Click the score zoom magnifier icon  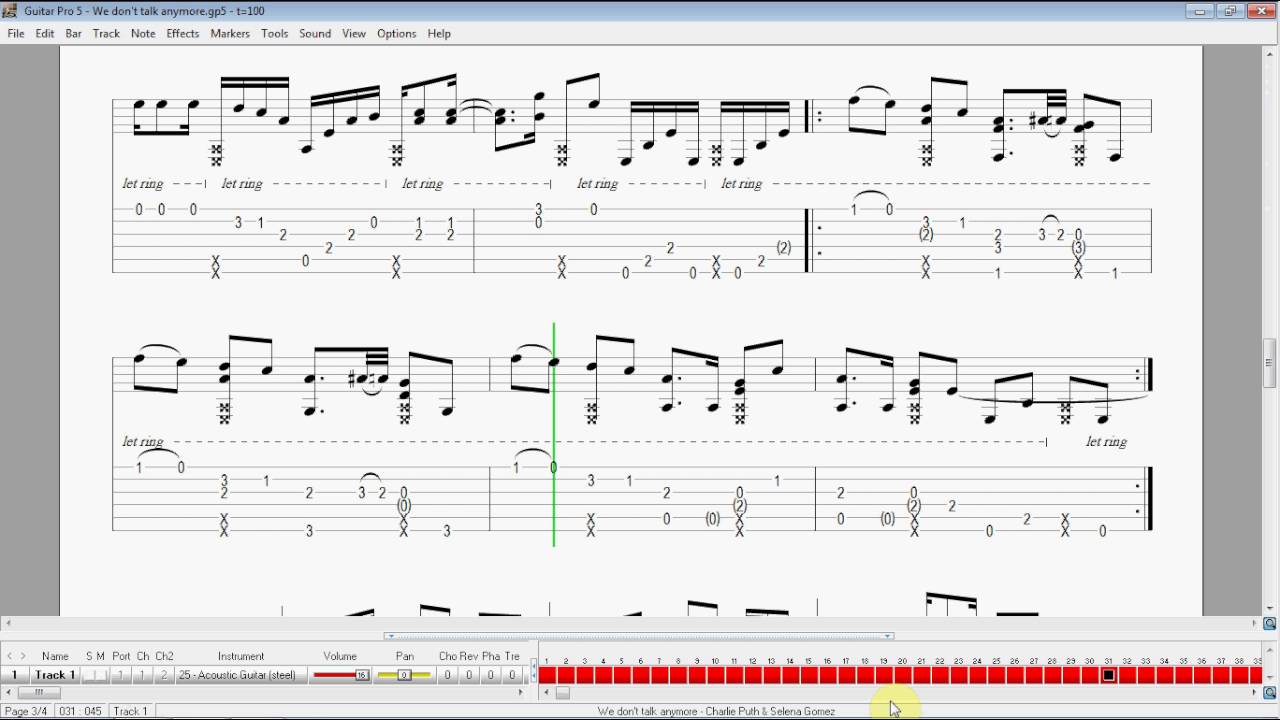click(1270, 624)
